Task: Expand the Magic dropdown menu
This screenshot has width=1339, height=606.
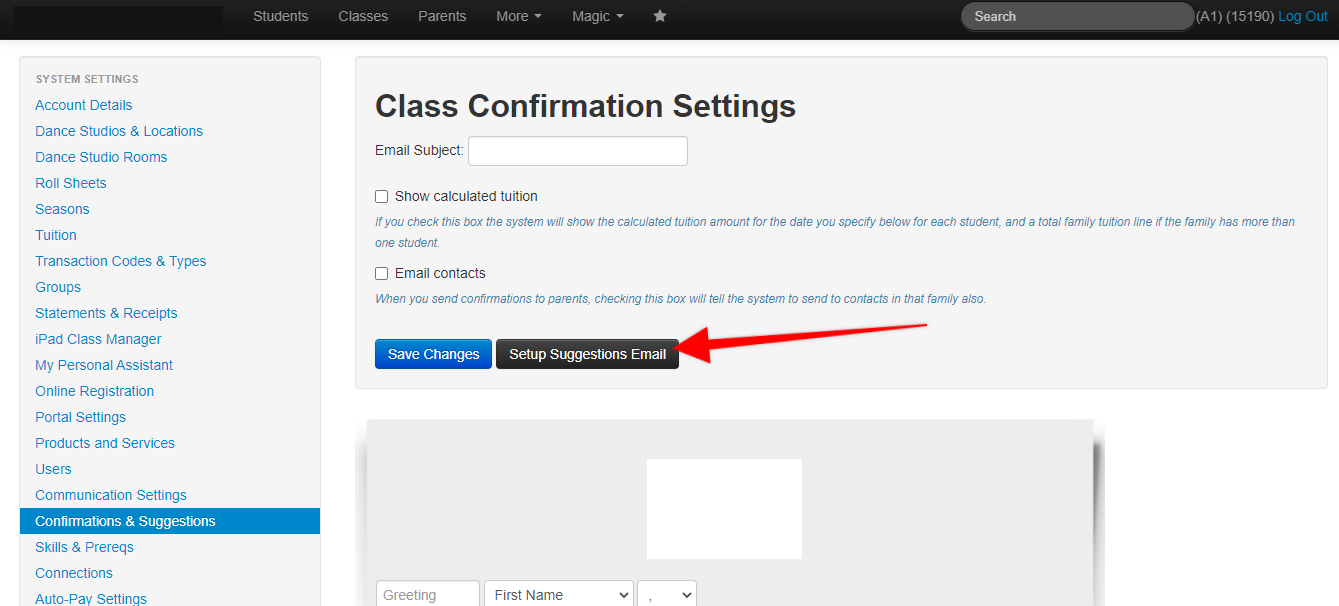Action: click(597, 16)
